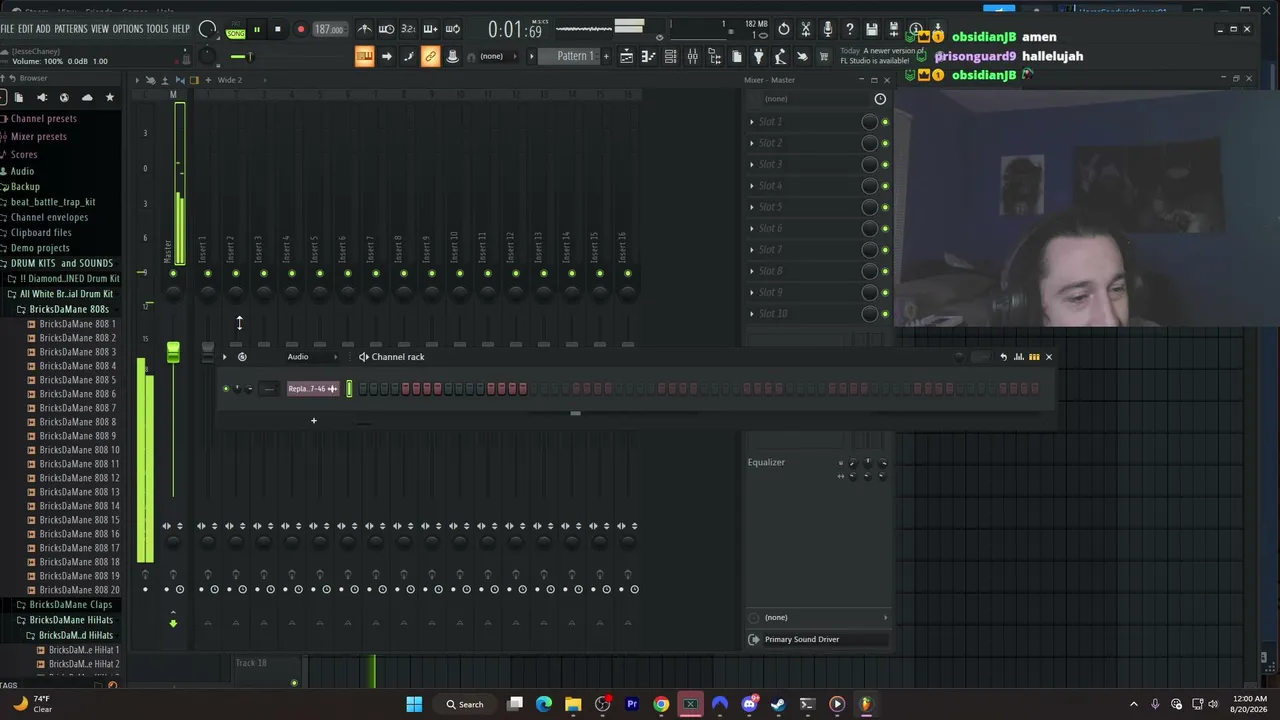Click the Primary Sound Driver output selector

click(818, 640)
